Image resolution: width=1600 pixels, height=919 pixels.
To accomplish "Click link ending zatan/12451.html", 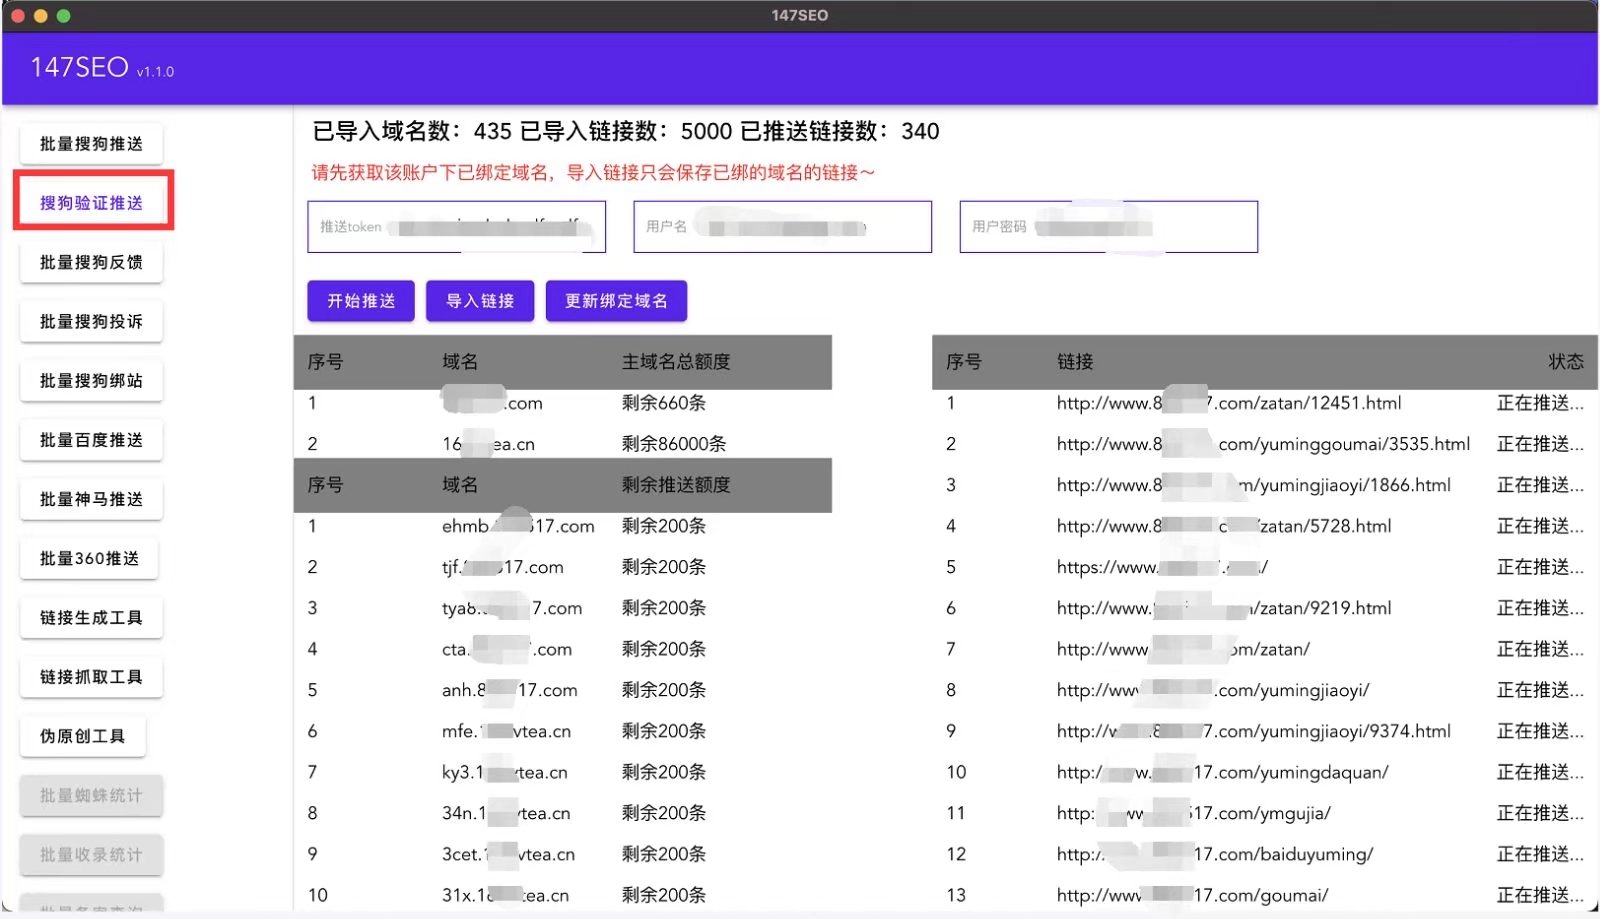I will click(x=1229, y=403).
